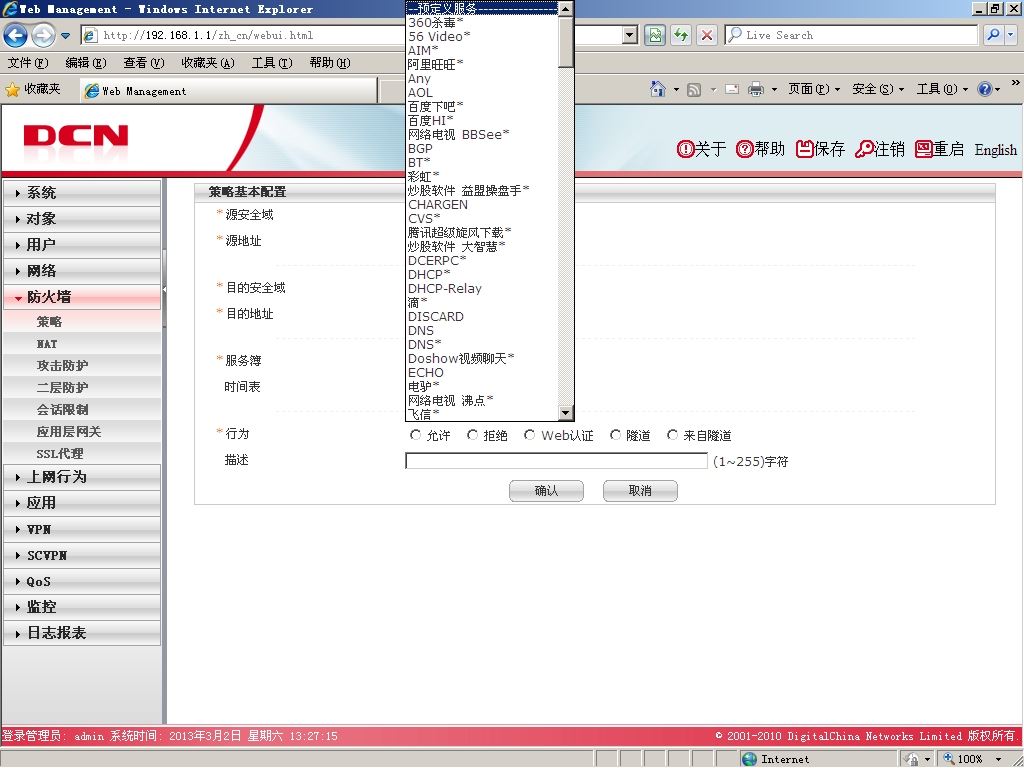The width and height of the screenshot is (1024, 768).
Task: Collapse the 防火墙 sidebar menu
Action: [82, 297]
